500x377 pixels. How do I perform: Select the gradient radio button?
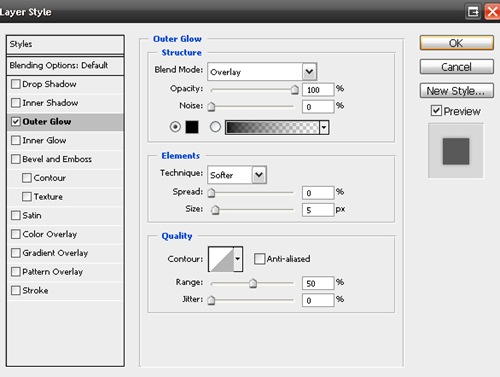click(215, 127)
